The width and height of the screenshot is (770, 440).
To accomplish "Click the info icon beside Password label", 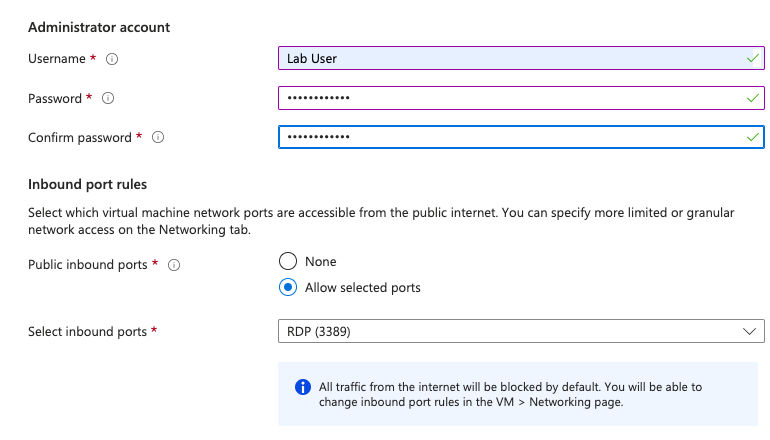I will point(108,98).
